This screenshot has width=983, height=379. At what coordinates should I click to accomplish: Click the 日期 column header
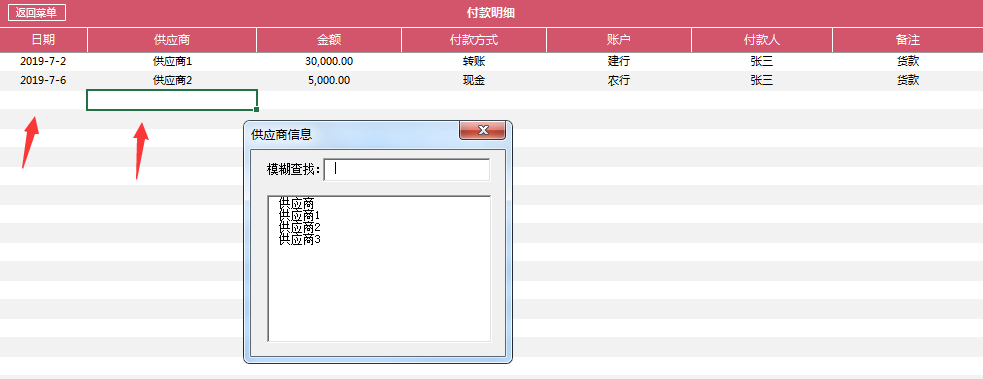(43, 40)
